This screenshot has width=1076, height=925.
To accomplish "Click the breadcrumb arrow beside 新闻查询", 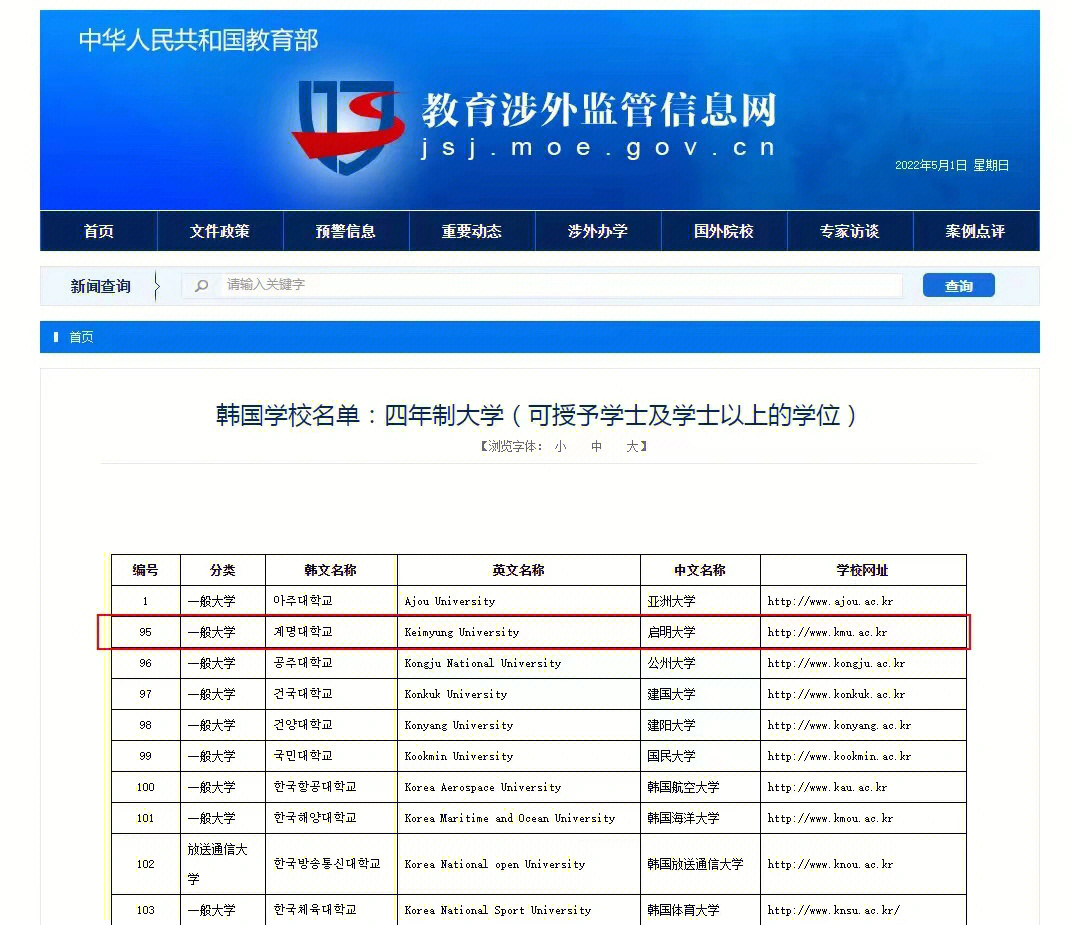I will pos(157,285).
